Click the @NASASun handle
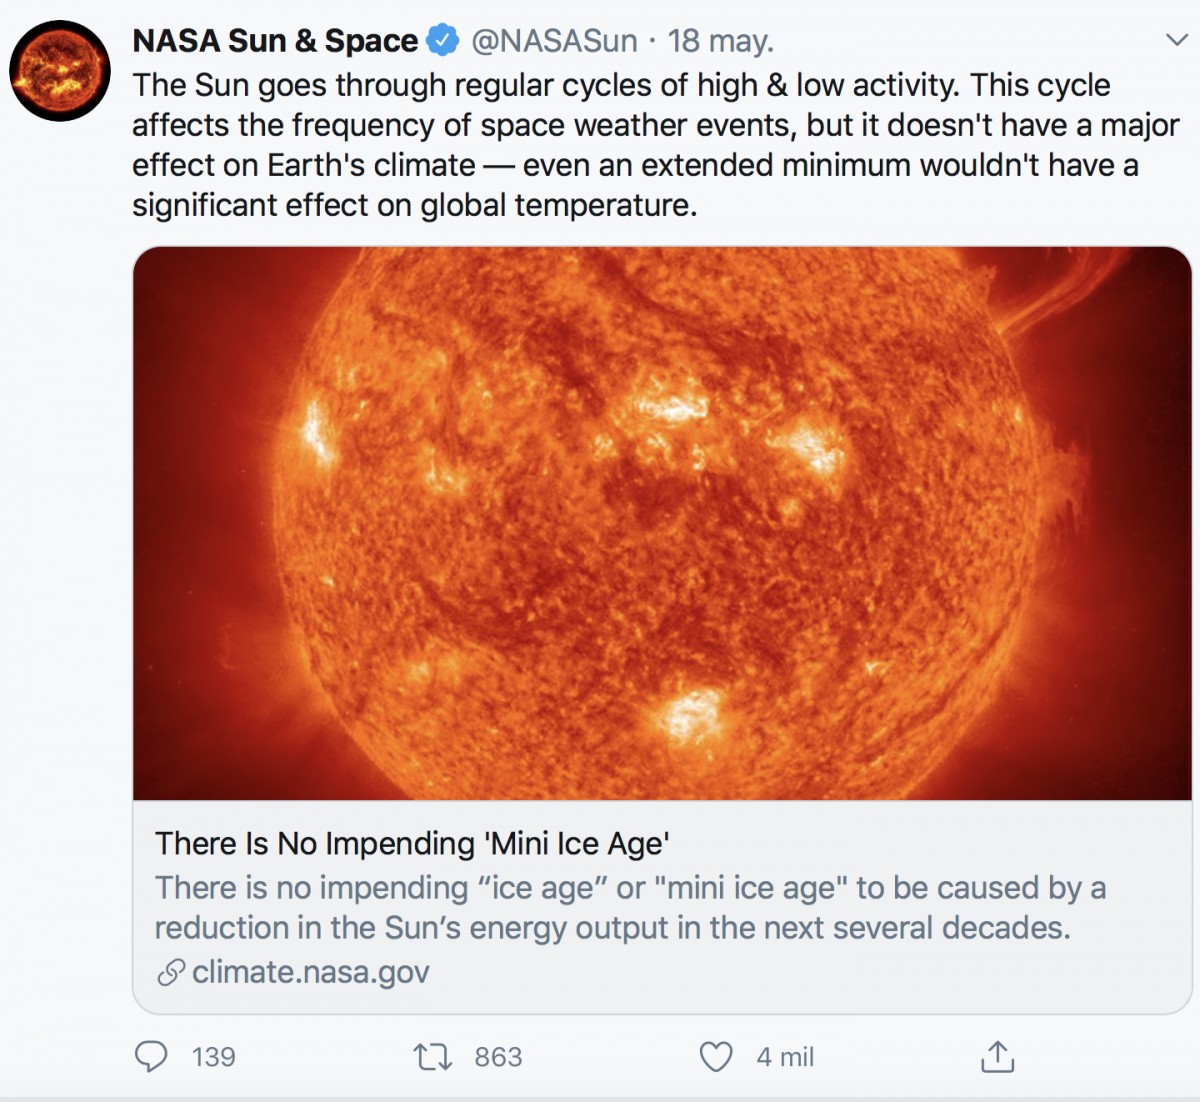The image size is (1200, 1102). pyautogui.click(x=553, y=40)
